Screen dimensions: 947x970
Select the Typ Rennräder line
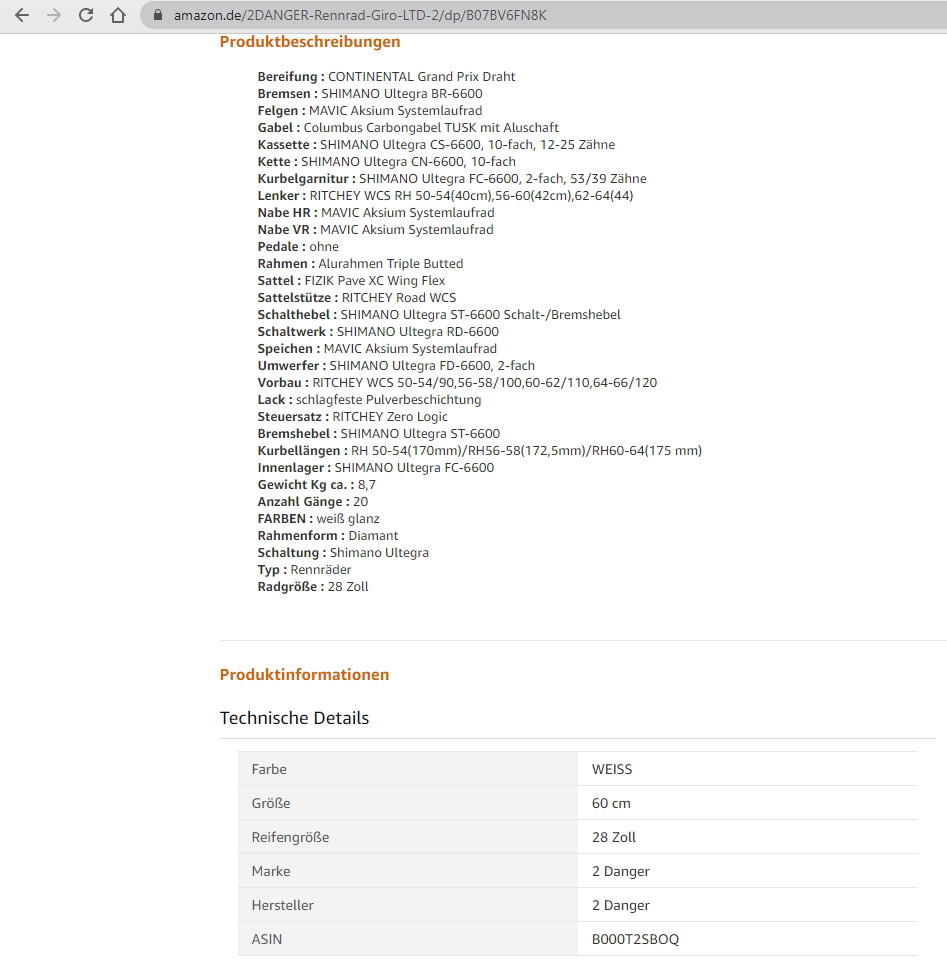pos(304,570)
